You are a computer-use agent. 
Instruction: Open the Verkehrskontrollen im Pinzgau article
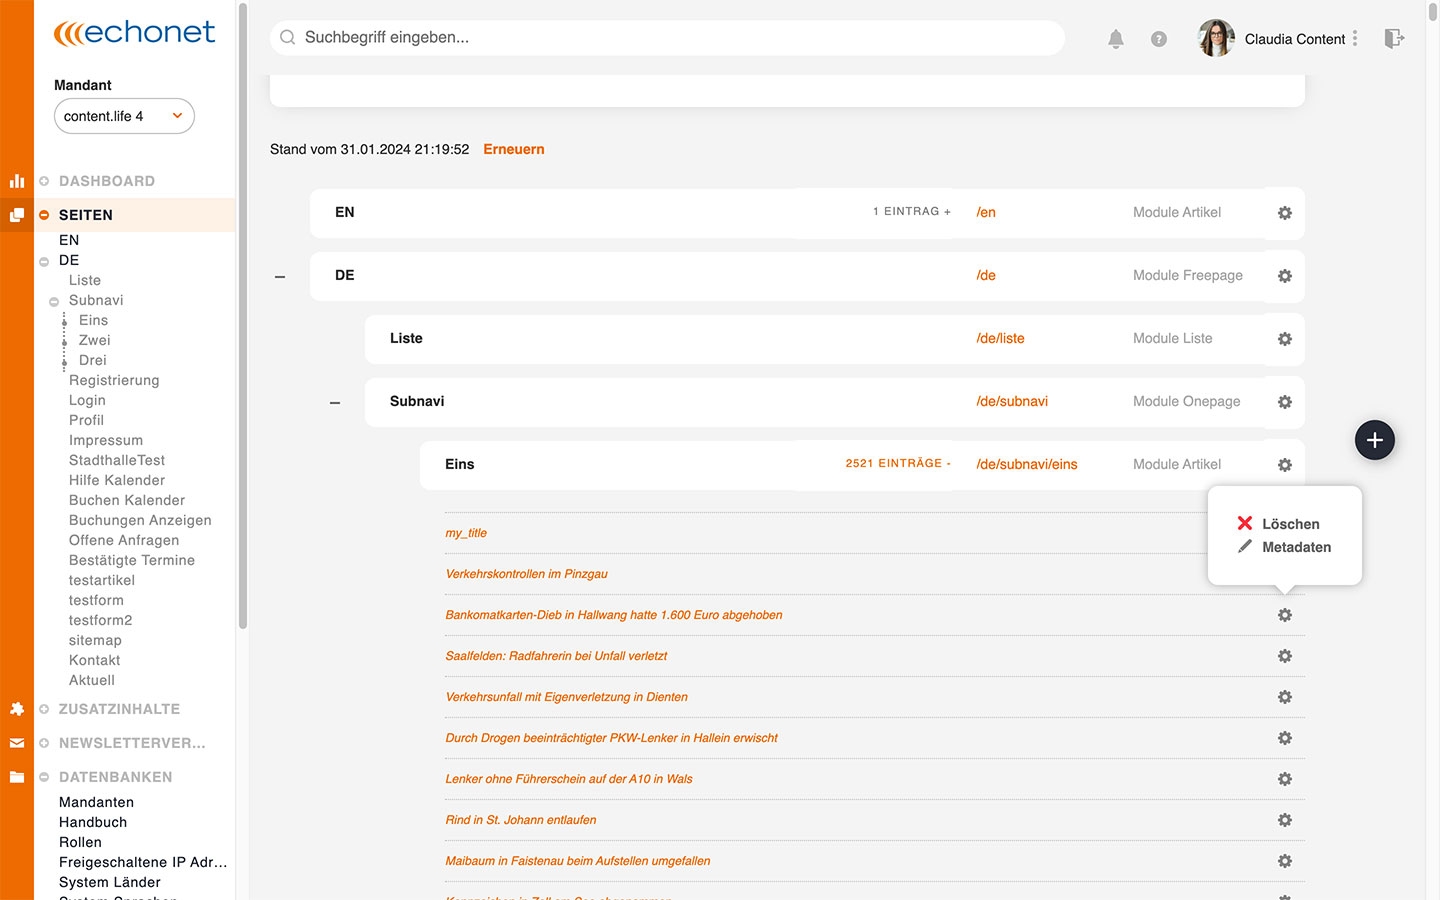[x=526, y=574]
